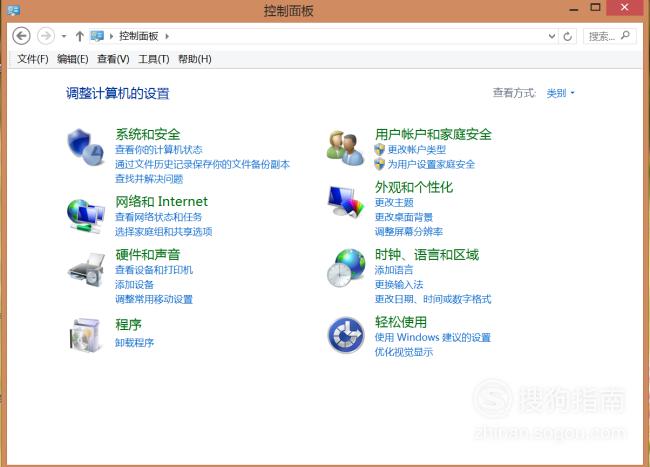Open the 网络和 Internet heading
Viewport: 650px width, 467px height.
[x=161, y=201]
